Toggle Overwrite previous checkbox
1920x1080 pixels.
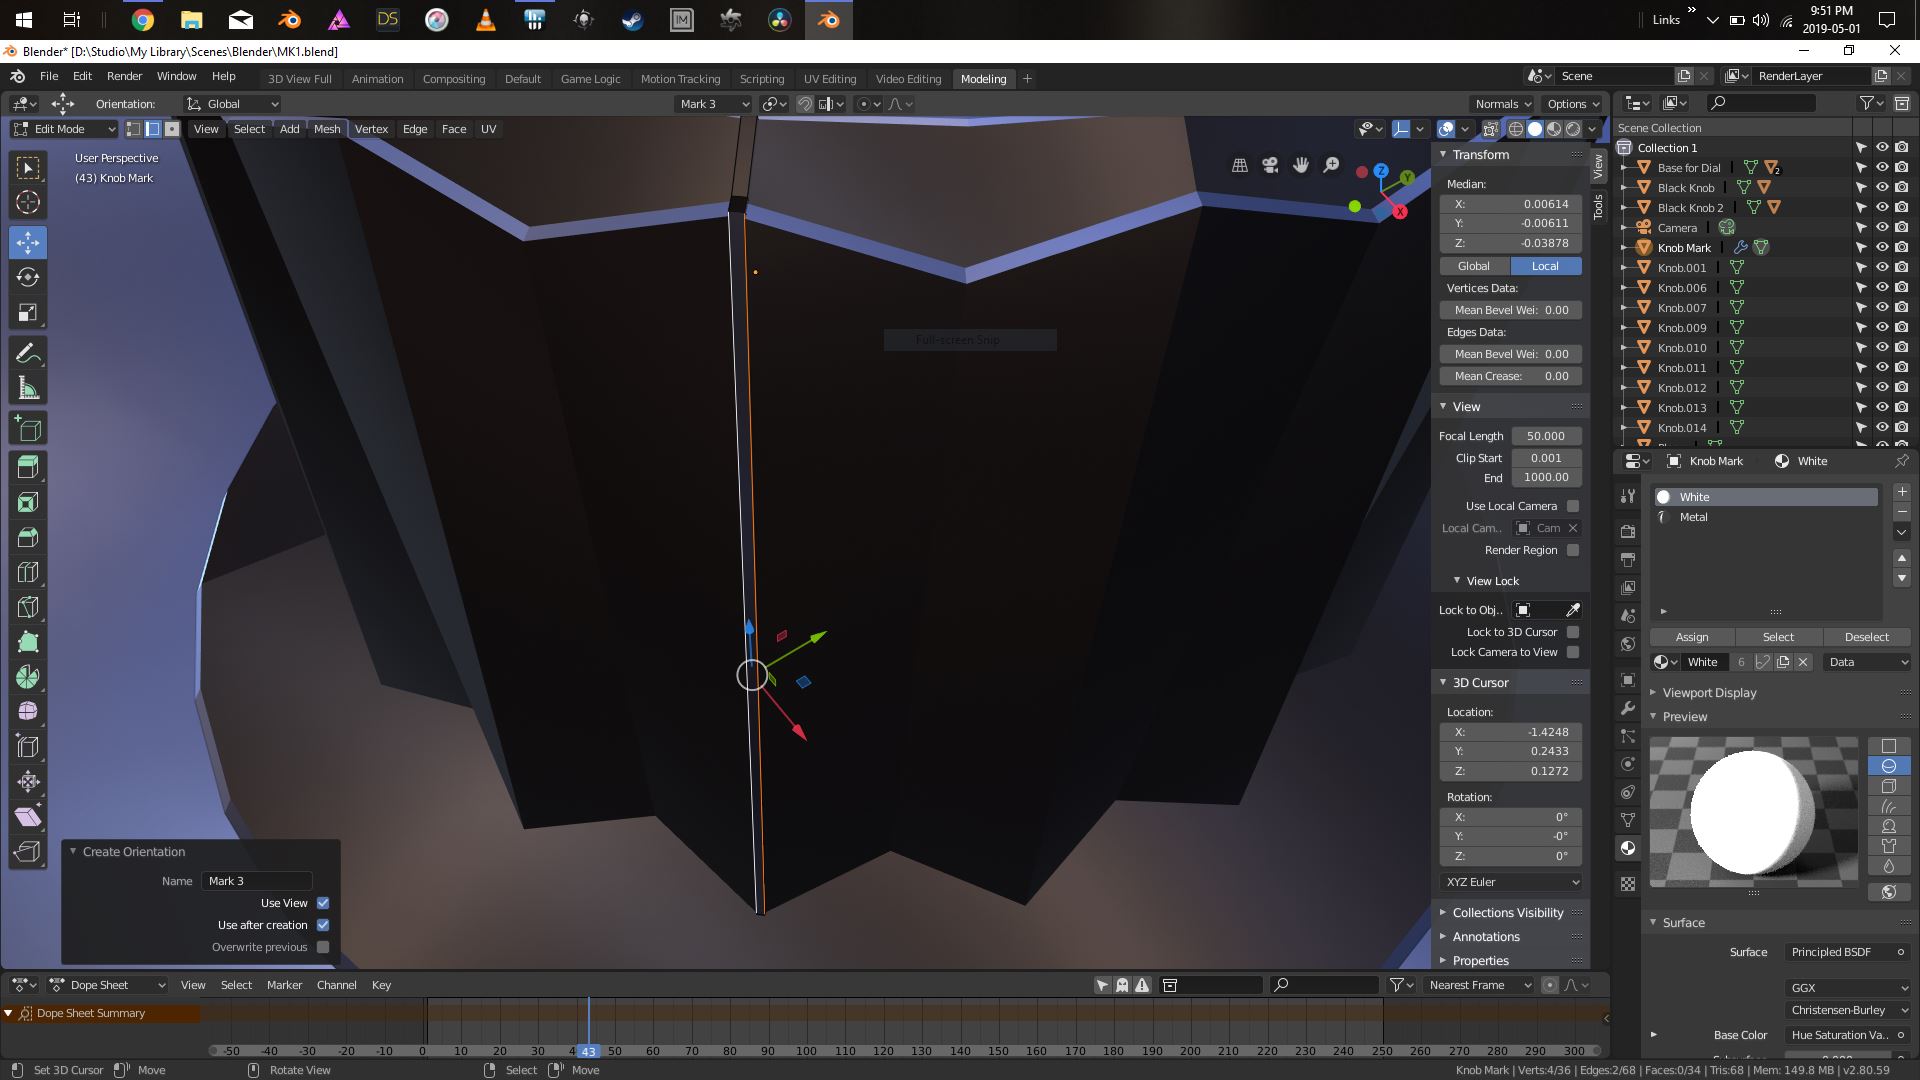pos(323,947)
